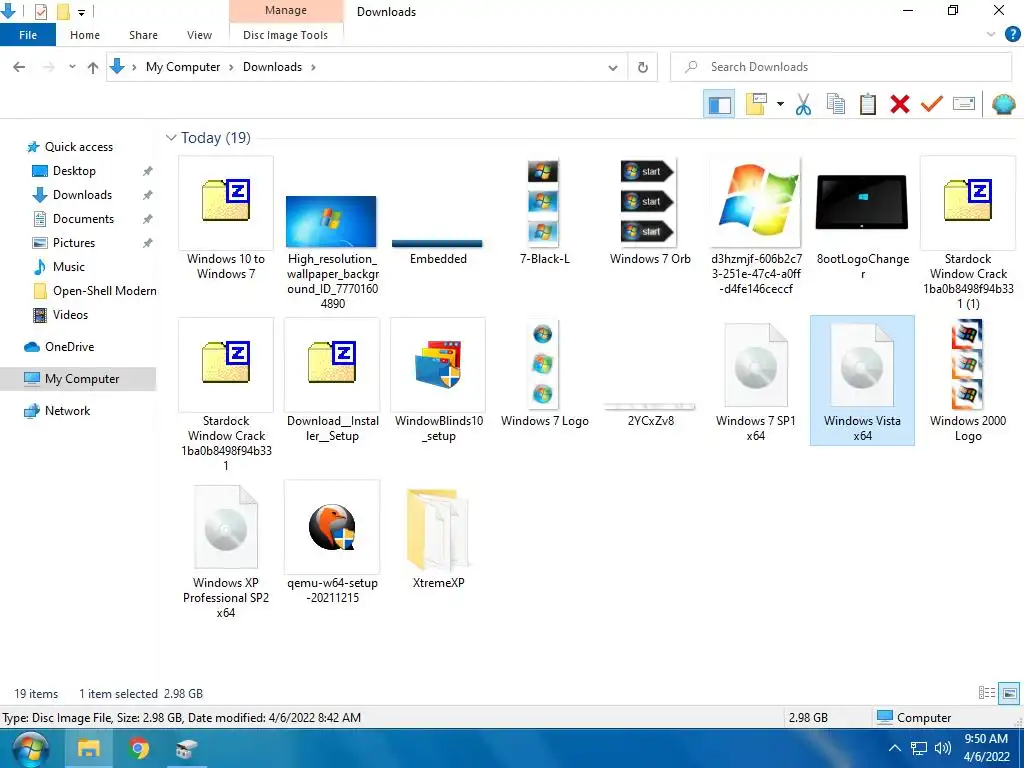
Task: Open the Disc Image Tools tab
Action: coord(285,35)
